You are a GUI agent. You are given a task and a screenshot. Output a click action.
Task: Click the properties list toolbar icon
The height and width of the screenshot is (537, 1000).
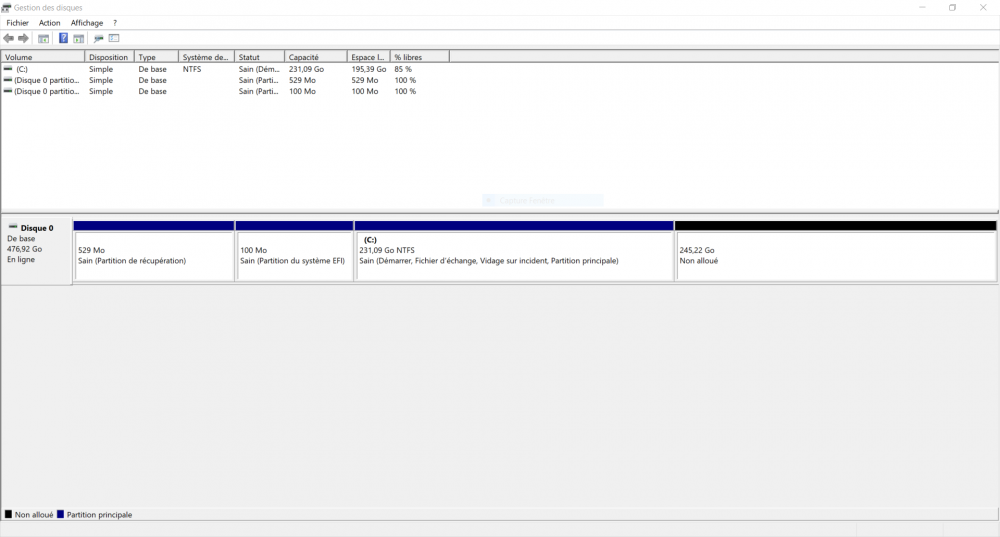pos(114,39)
